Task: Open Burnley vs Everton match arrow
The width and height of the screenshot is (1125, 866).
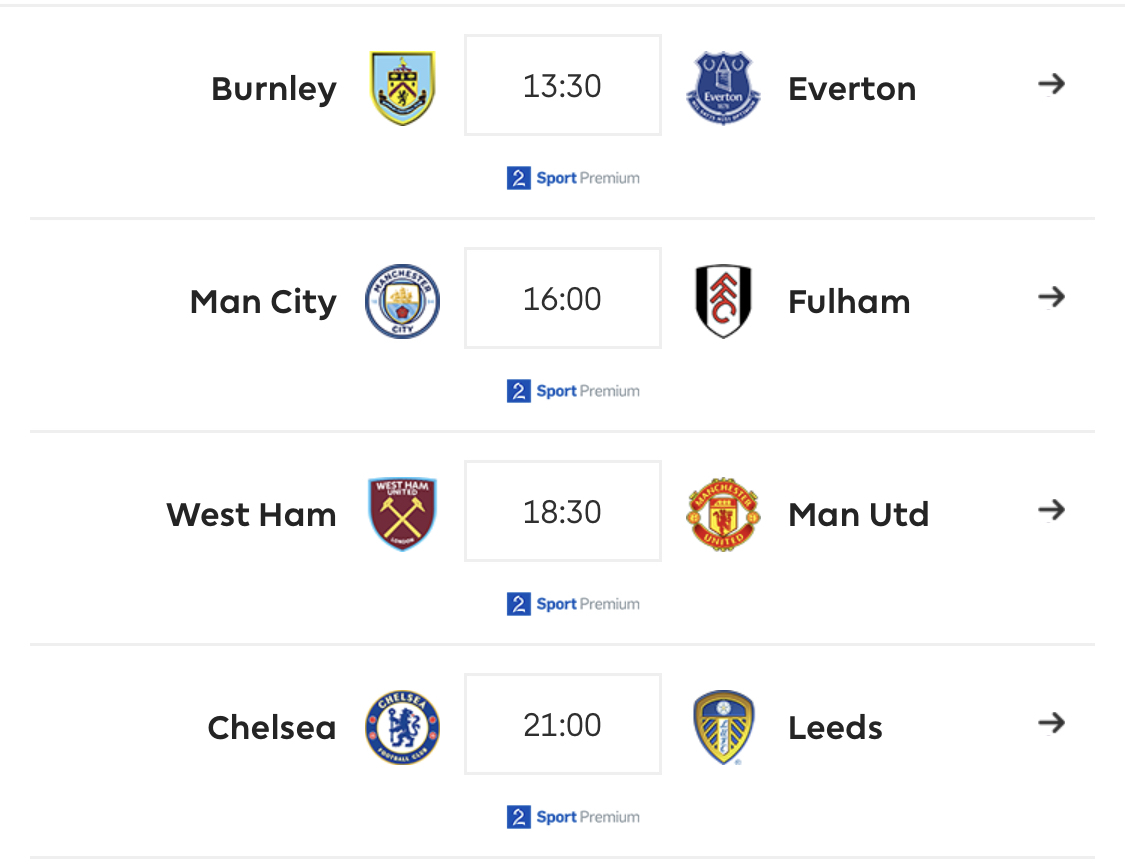Action: (1052, 84)
